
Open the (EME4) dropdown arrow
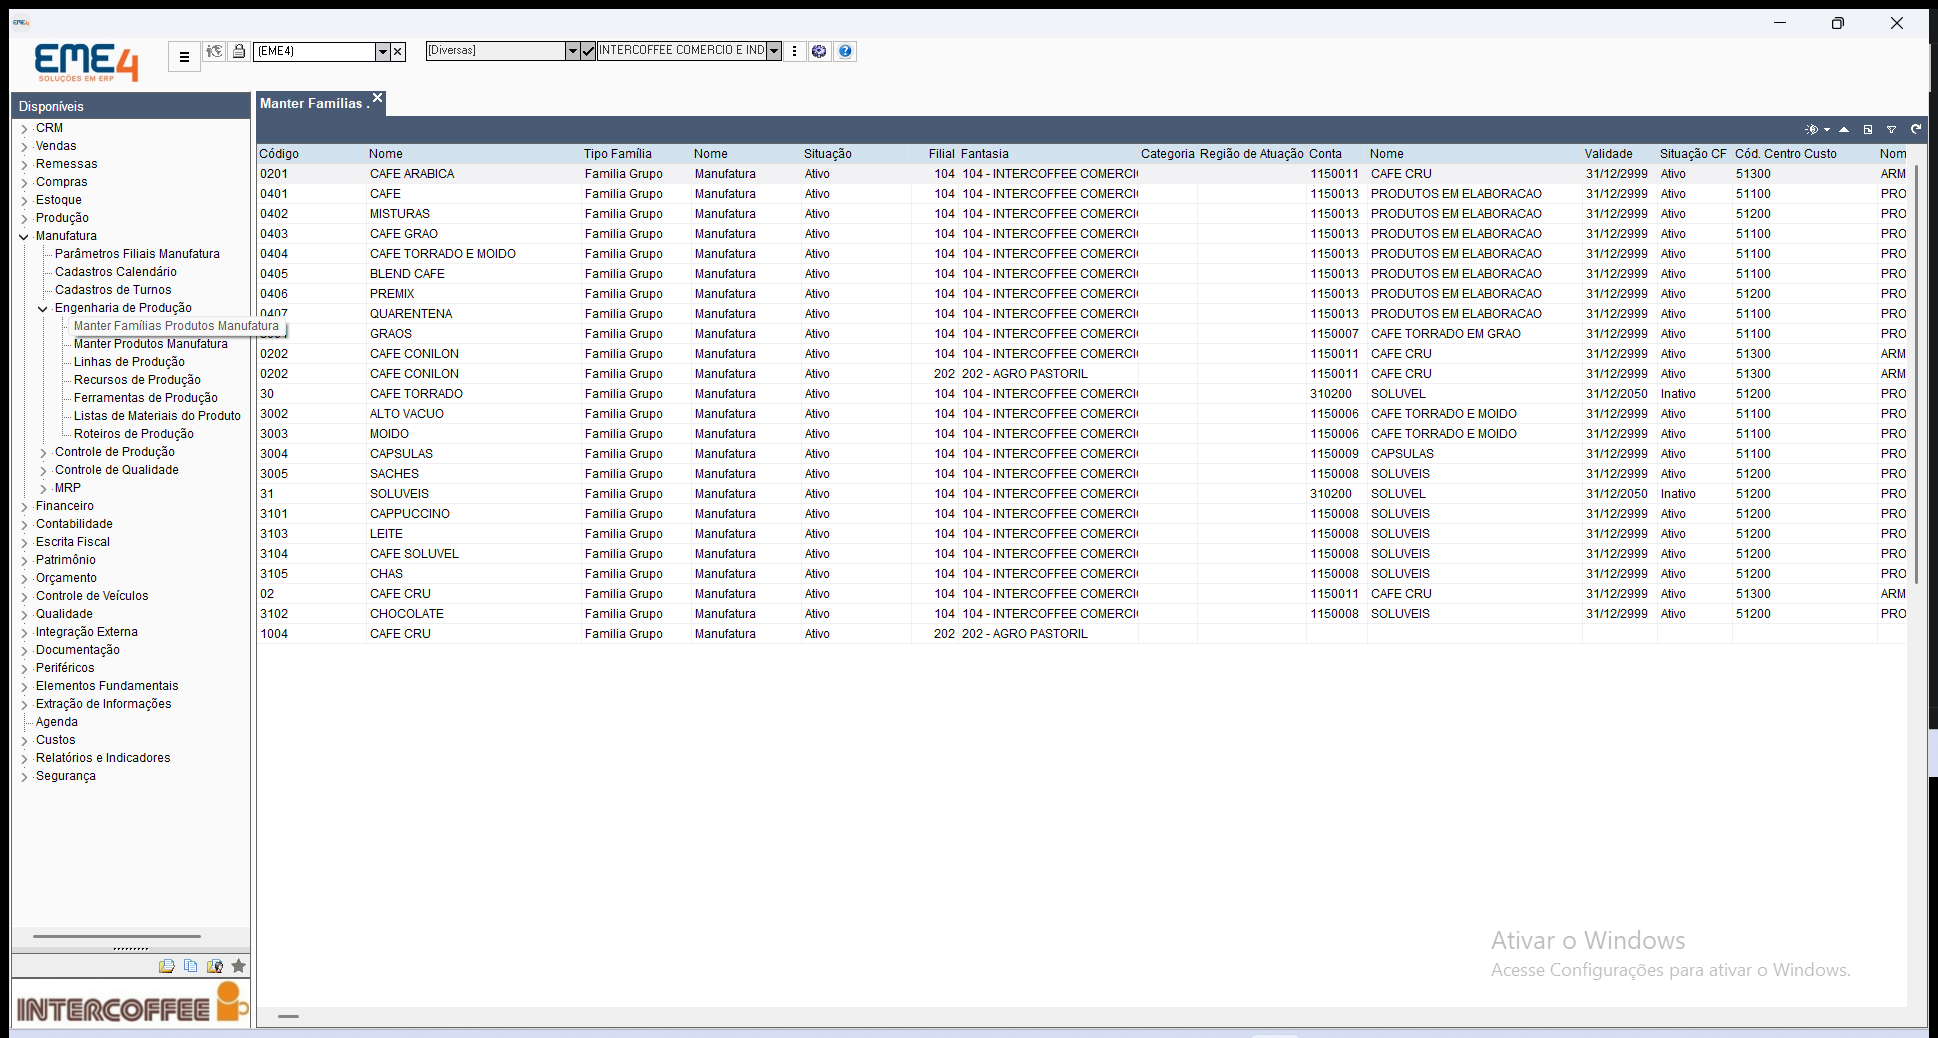click(x=382, y=51)
